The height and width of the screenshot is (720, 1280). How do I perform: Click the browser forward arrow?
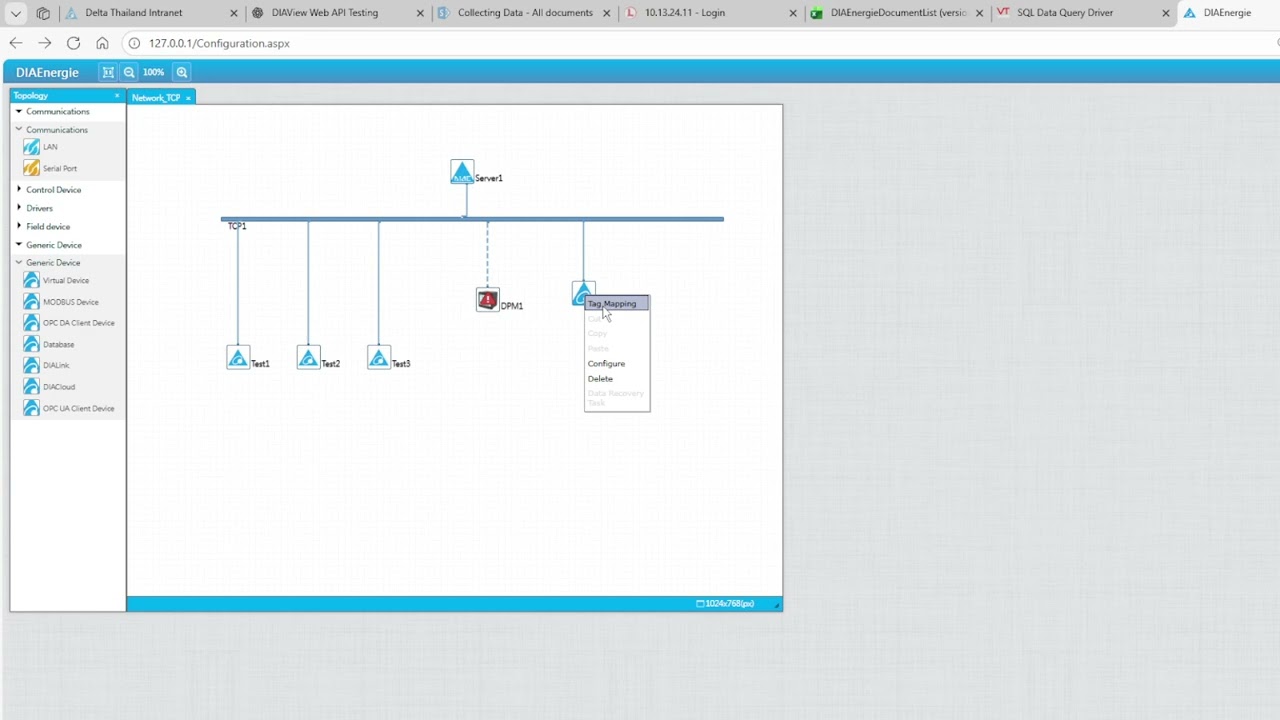44,43
